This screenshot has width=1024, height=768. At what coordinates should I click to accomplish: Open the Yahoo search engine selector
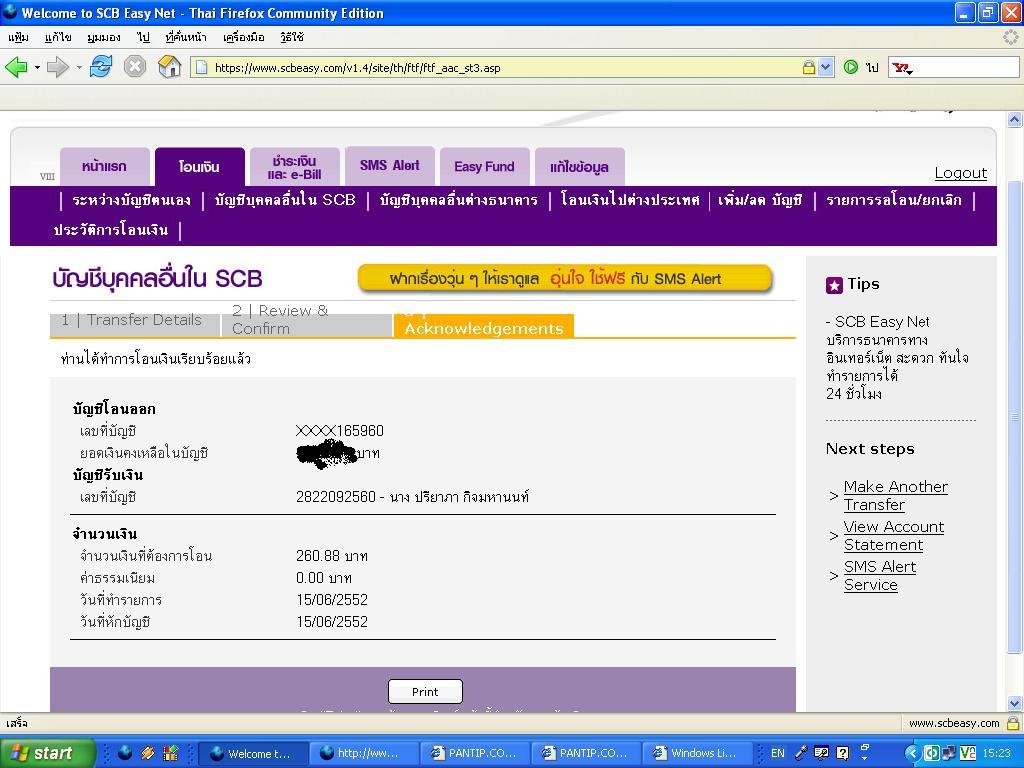[903, 68]
